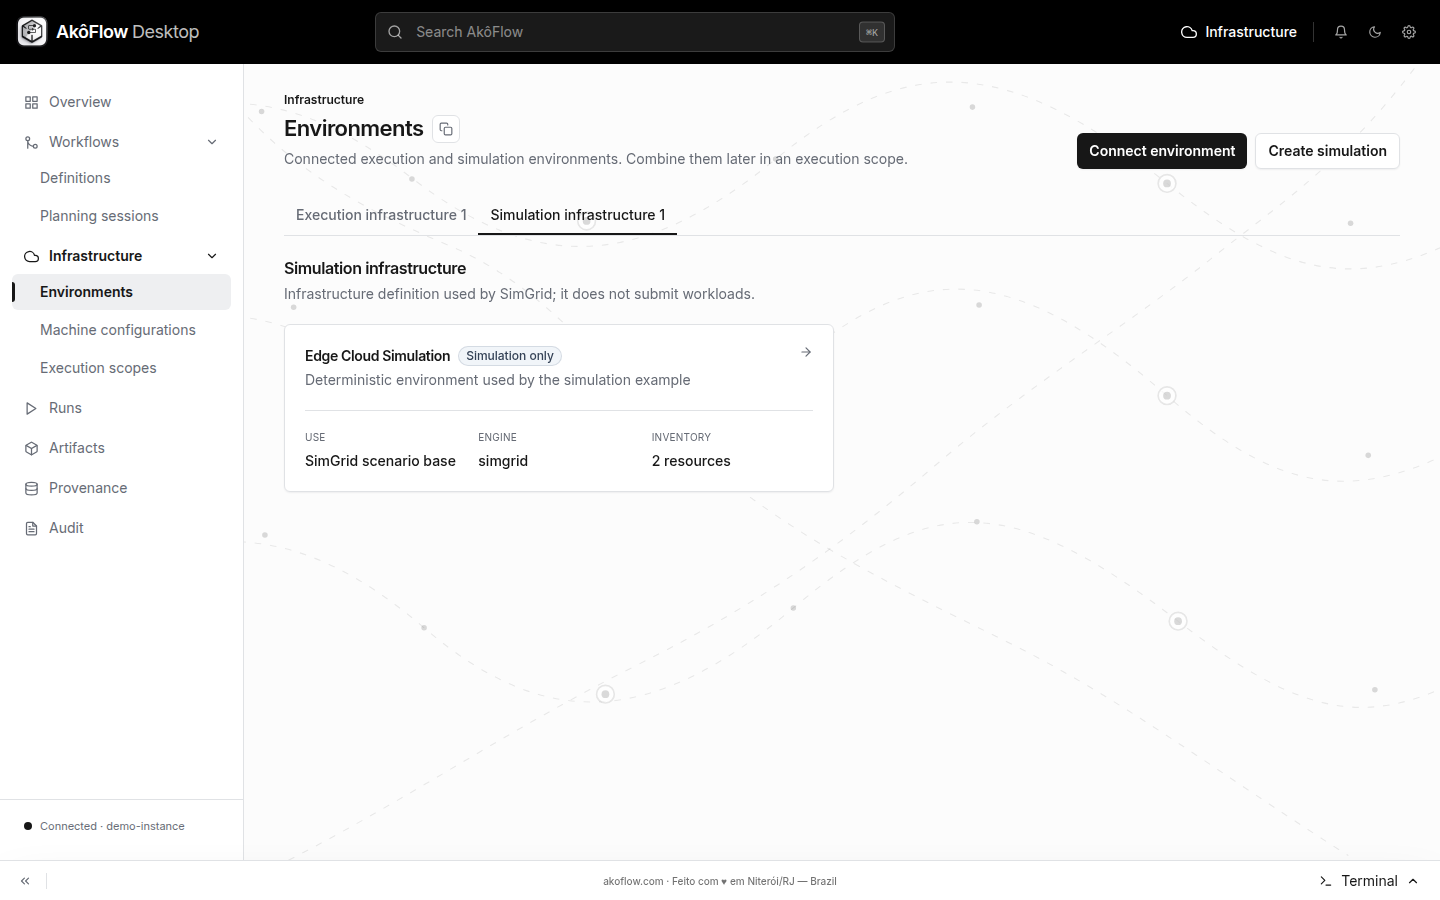Click the "2 resources" inventory value

(x=691, y=461)
